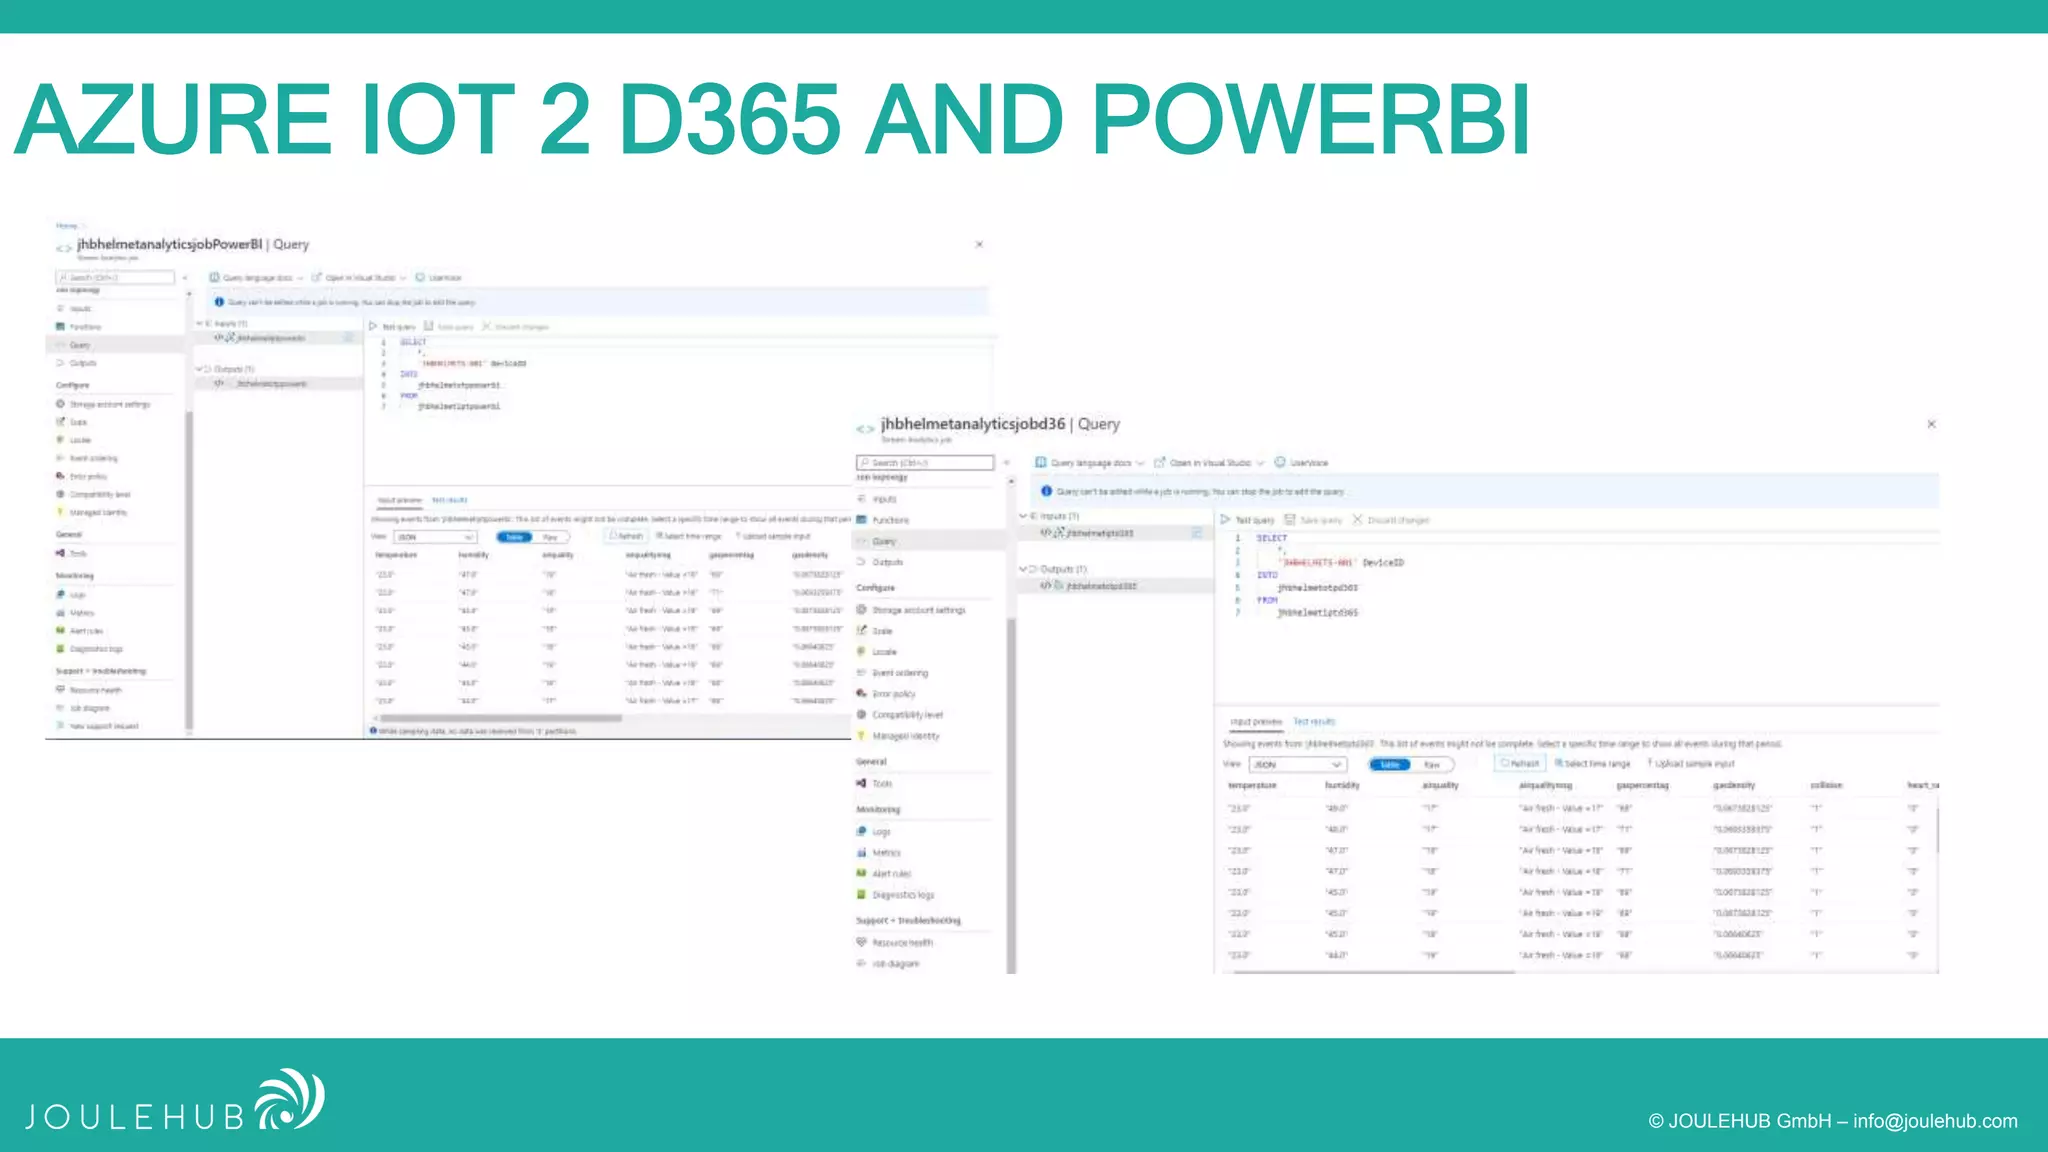The width and height of the screenshot is (2048, 1152).
Task: Focus the Search box in jobd36 window
Action: [x=925, y=463]
